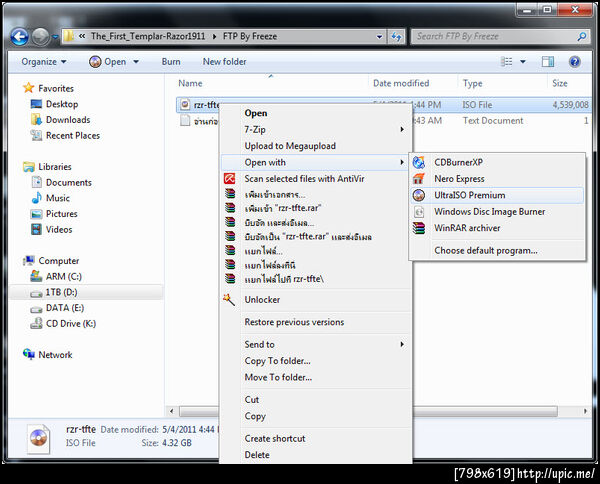Click the breadcrumb arrow after The_First_Templar-Razor1911
600x484 pixels.
tap(214, 36)
